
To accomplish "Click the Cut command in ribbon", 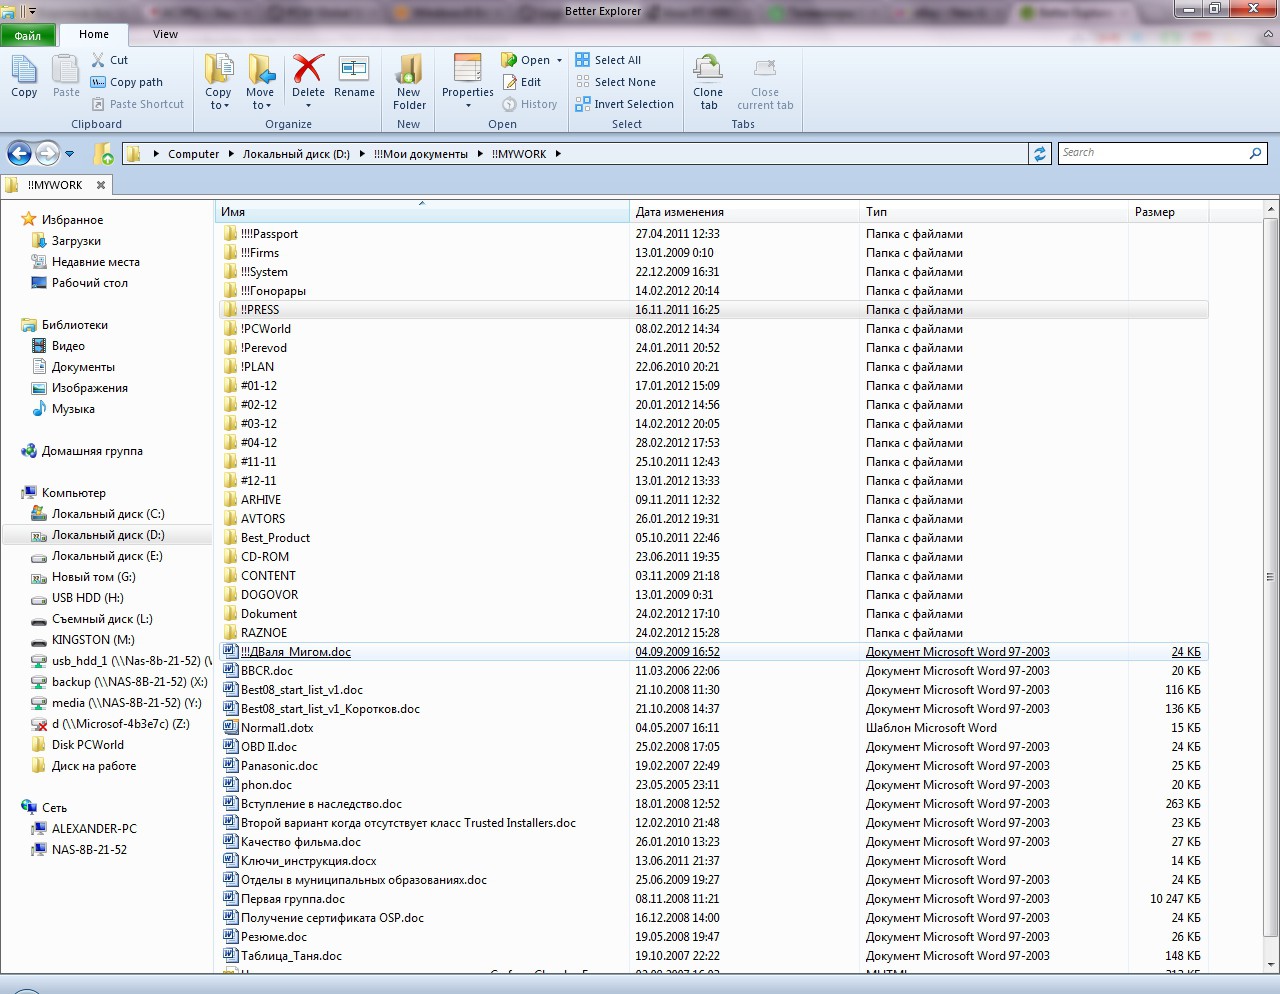I will [x=110, y=60].
